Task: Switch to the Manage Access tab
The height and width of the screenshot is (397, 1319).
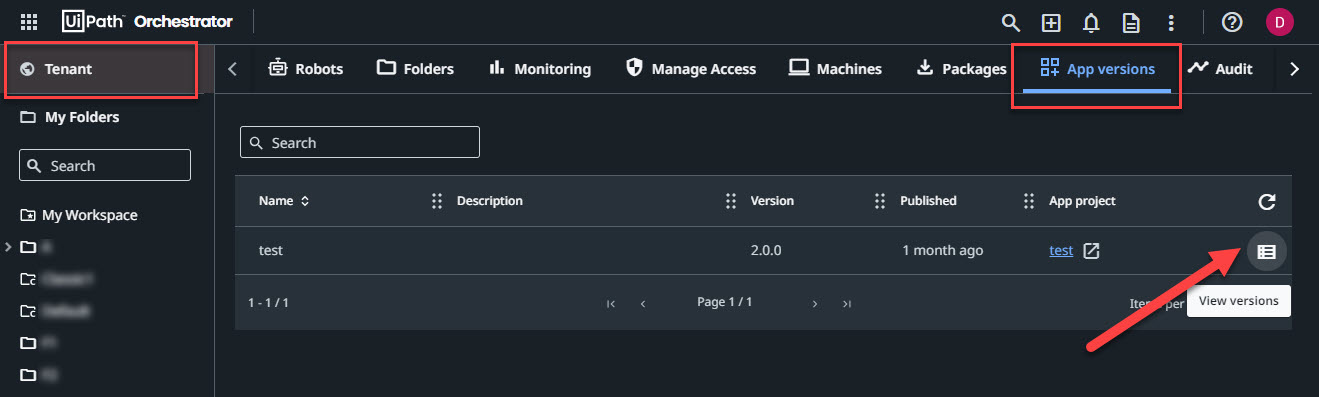Action: tap(690, 69)
